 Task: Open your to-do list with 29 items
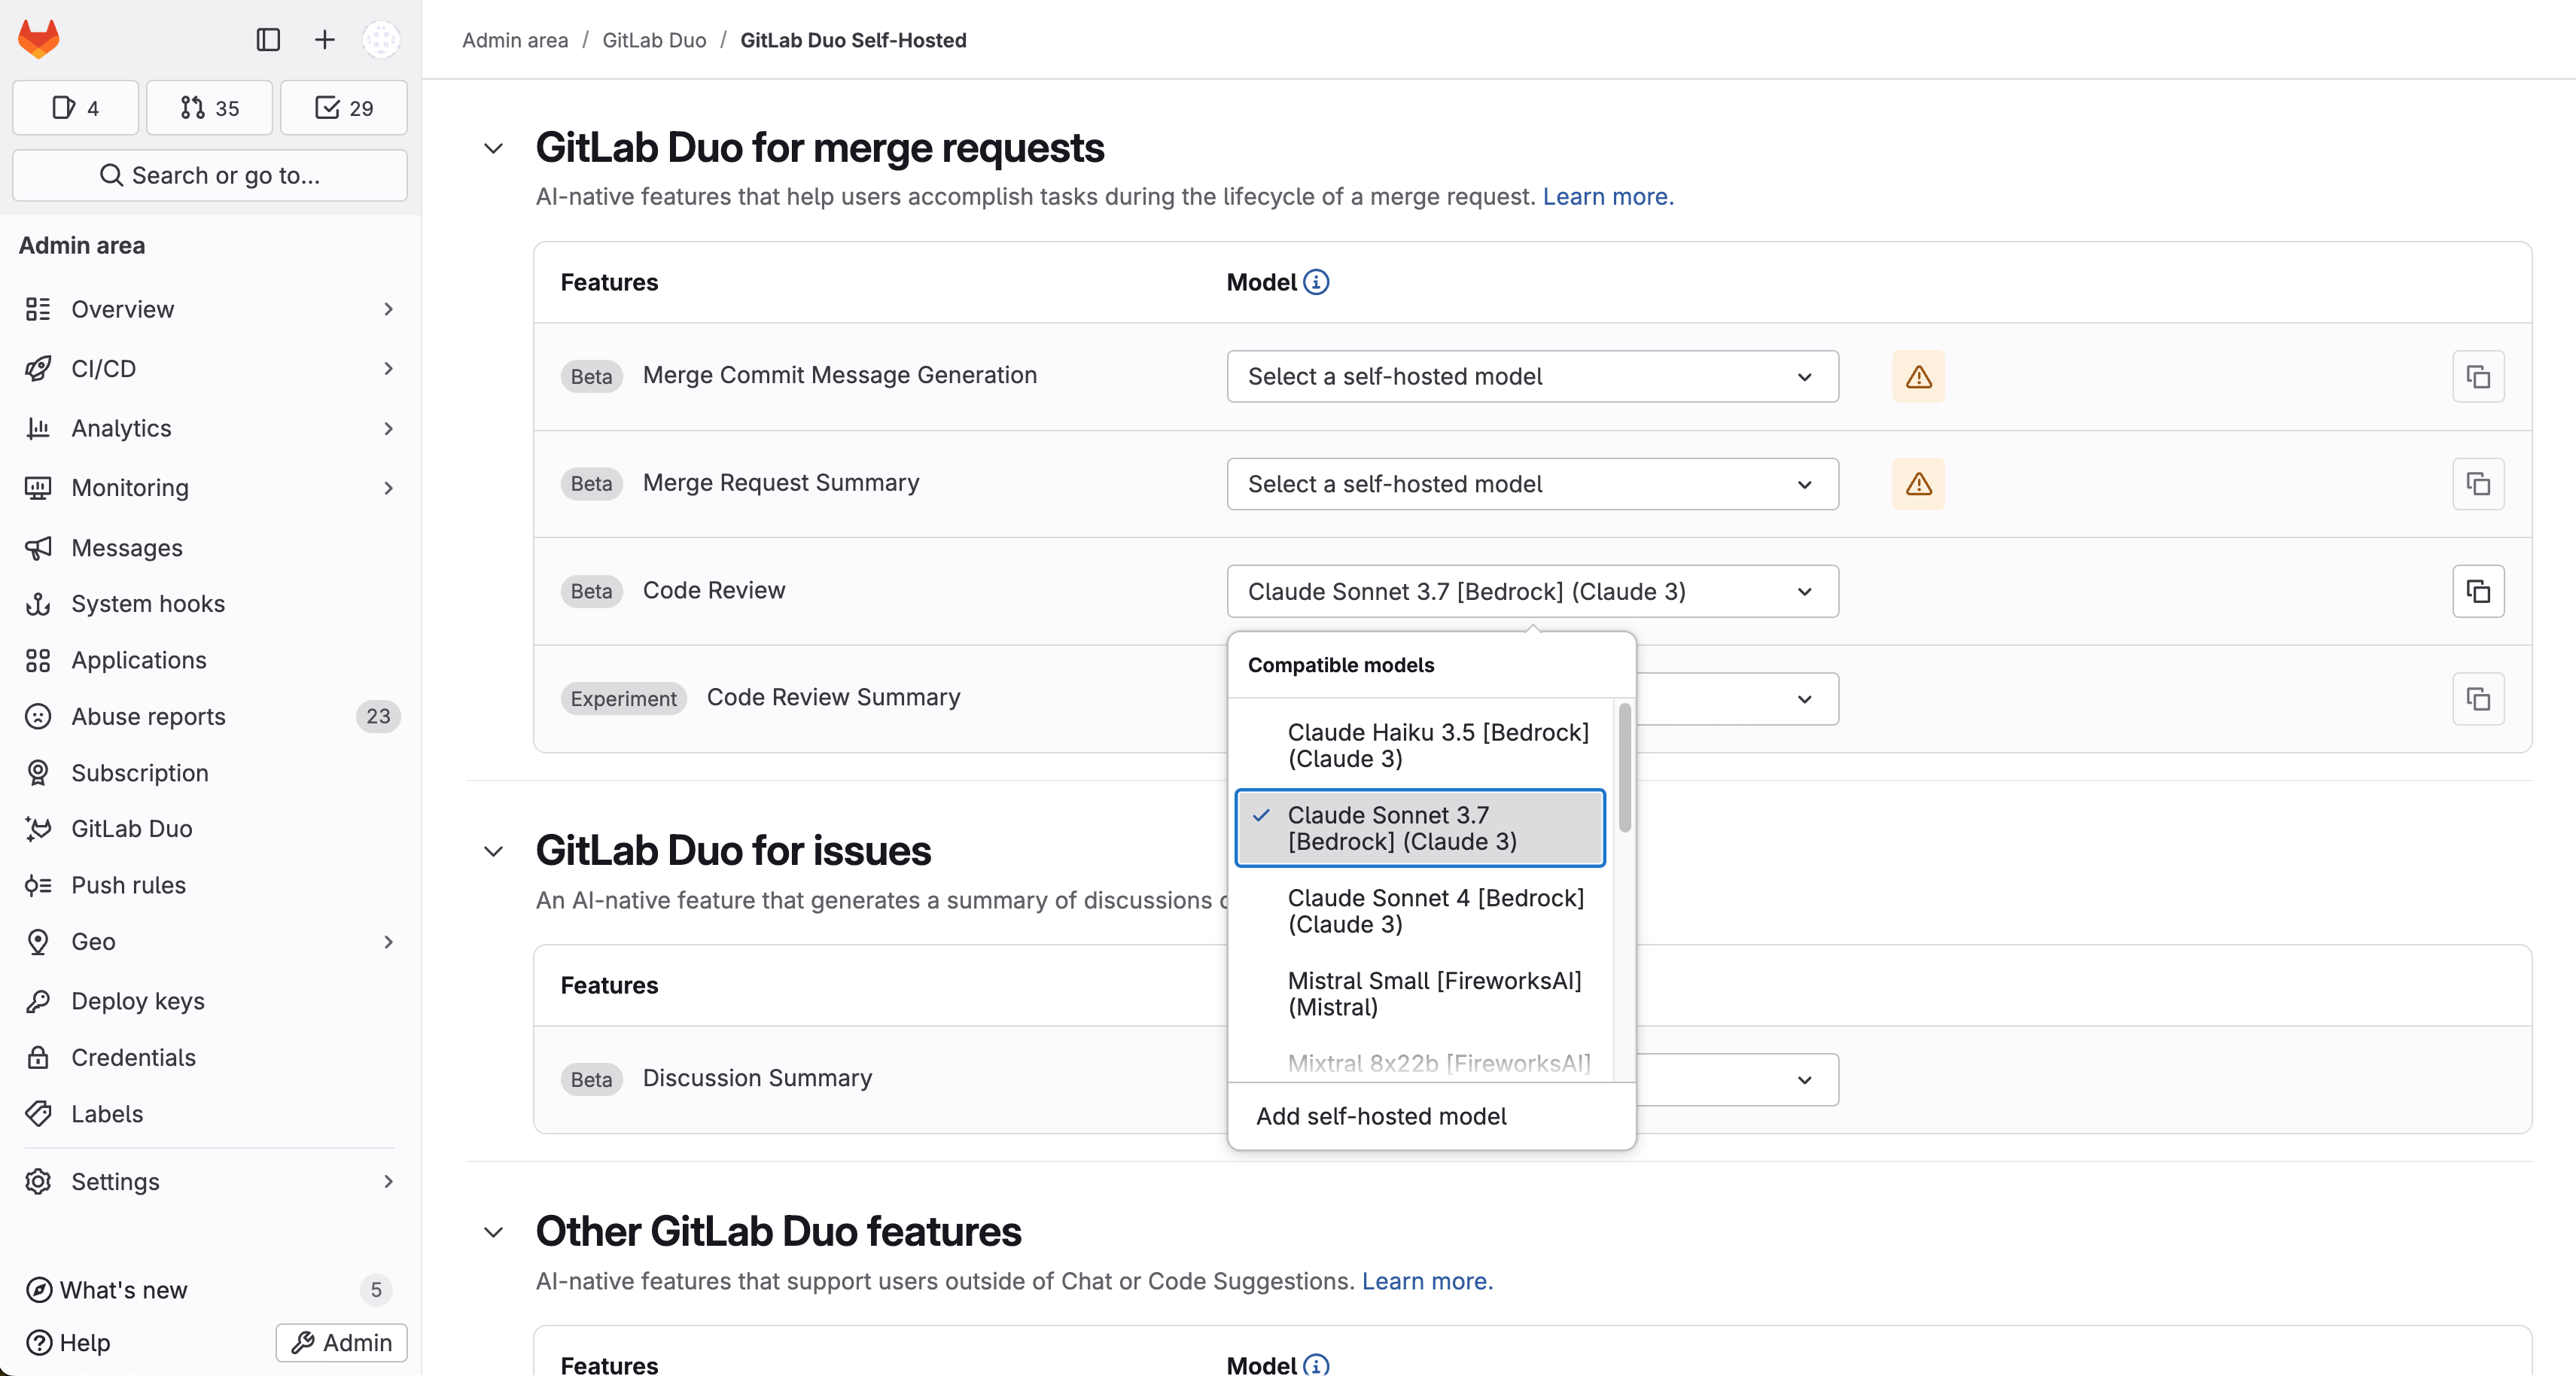(x=343, y=107)
